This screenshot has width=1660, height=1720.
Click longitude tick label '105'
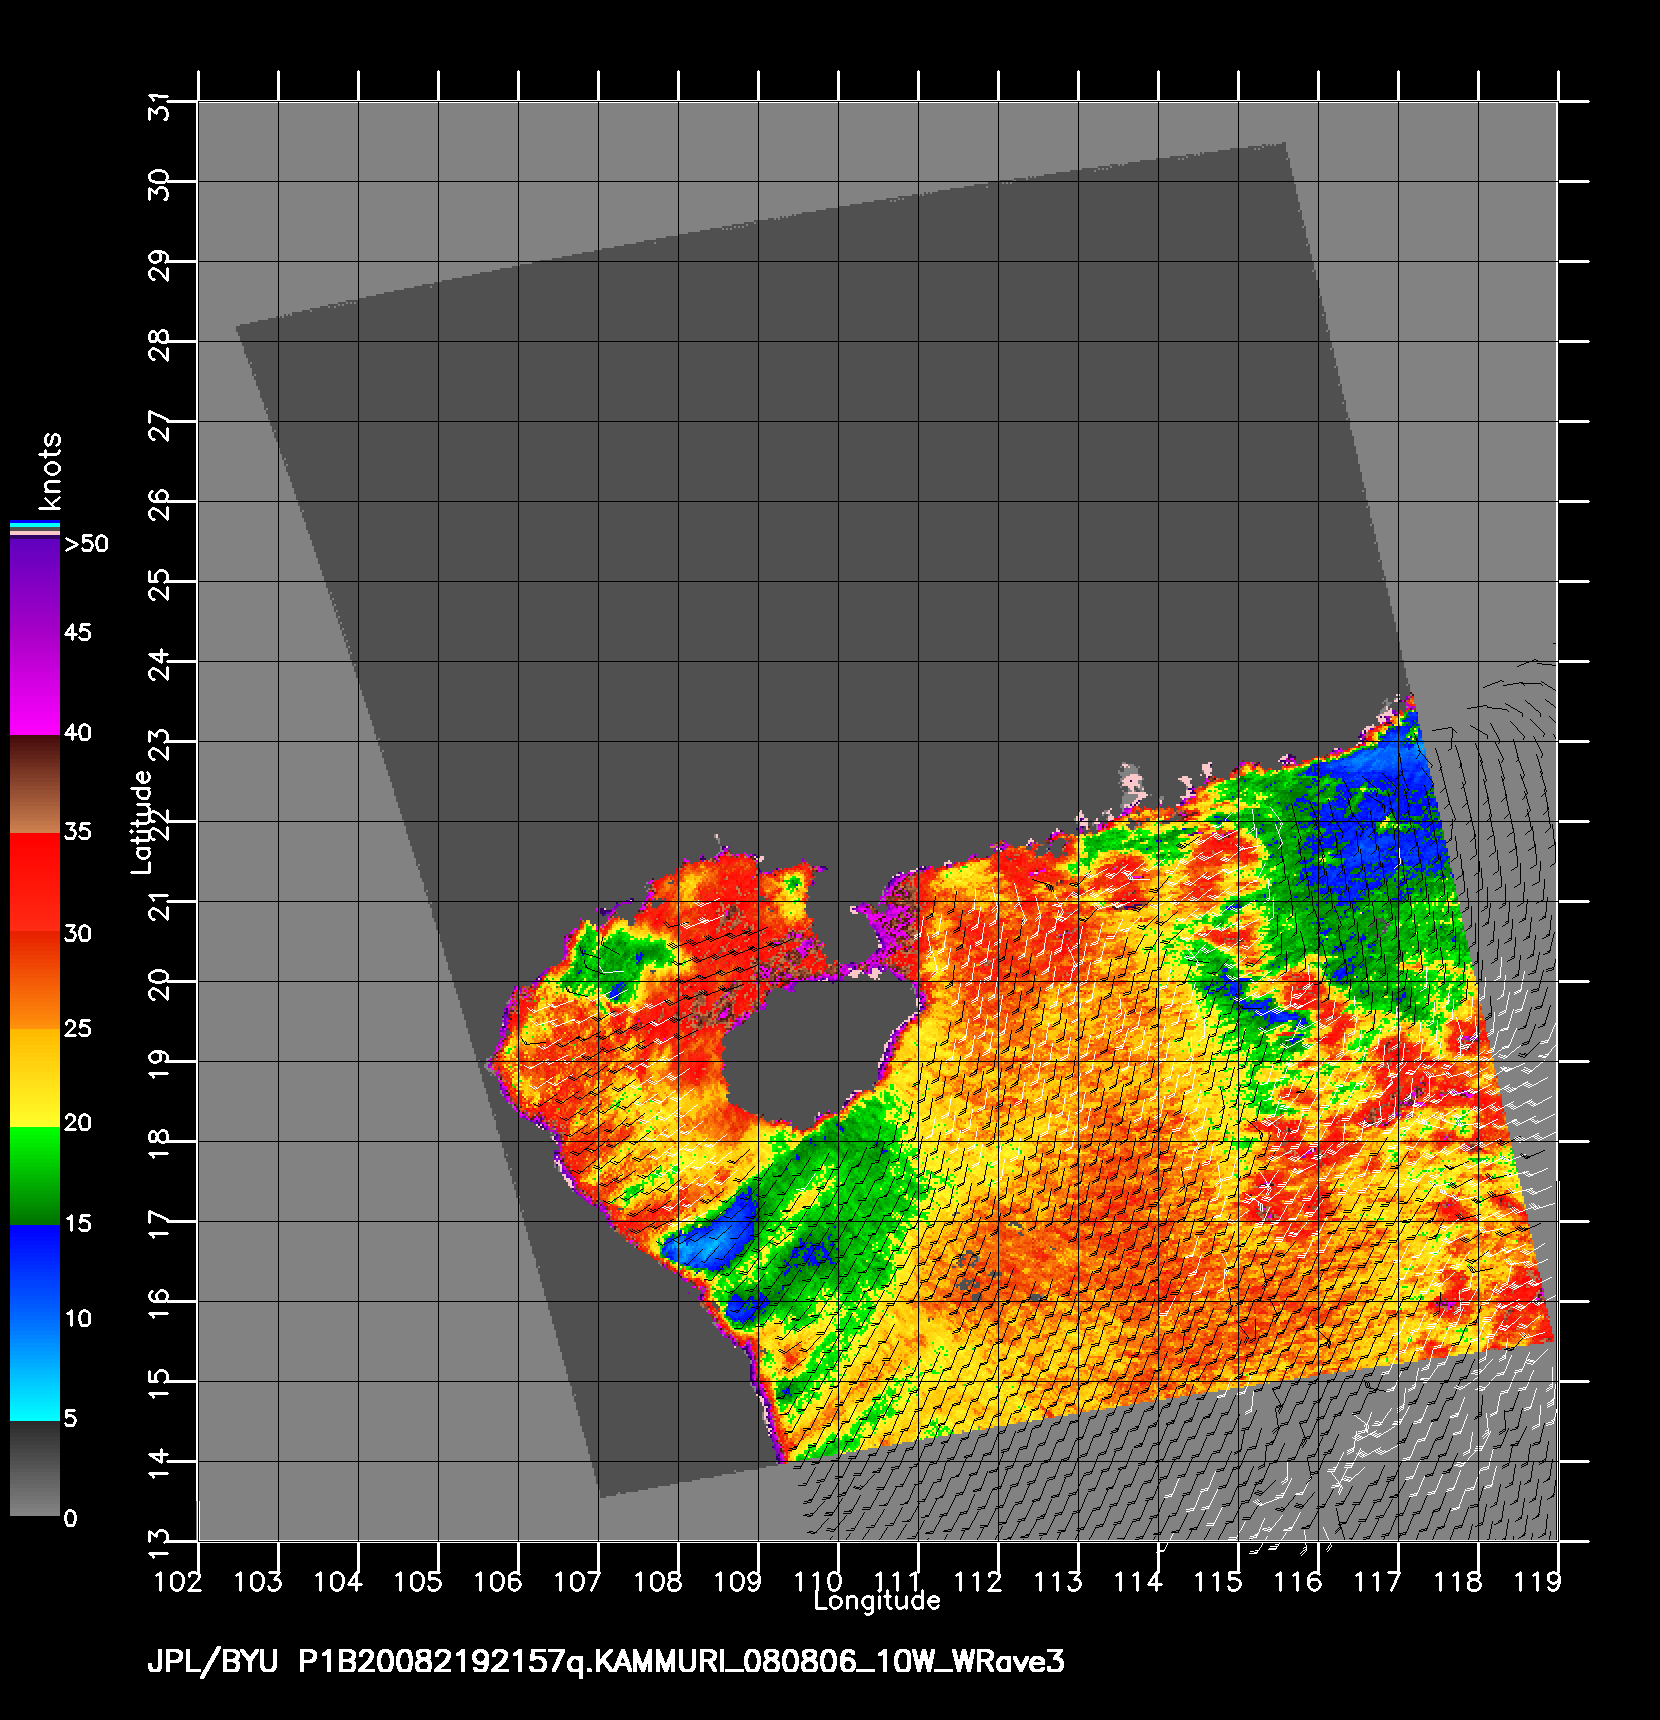click(418, 1582)
